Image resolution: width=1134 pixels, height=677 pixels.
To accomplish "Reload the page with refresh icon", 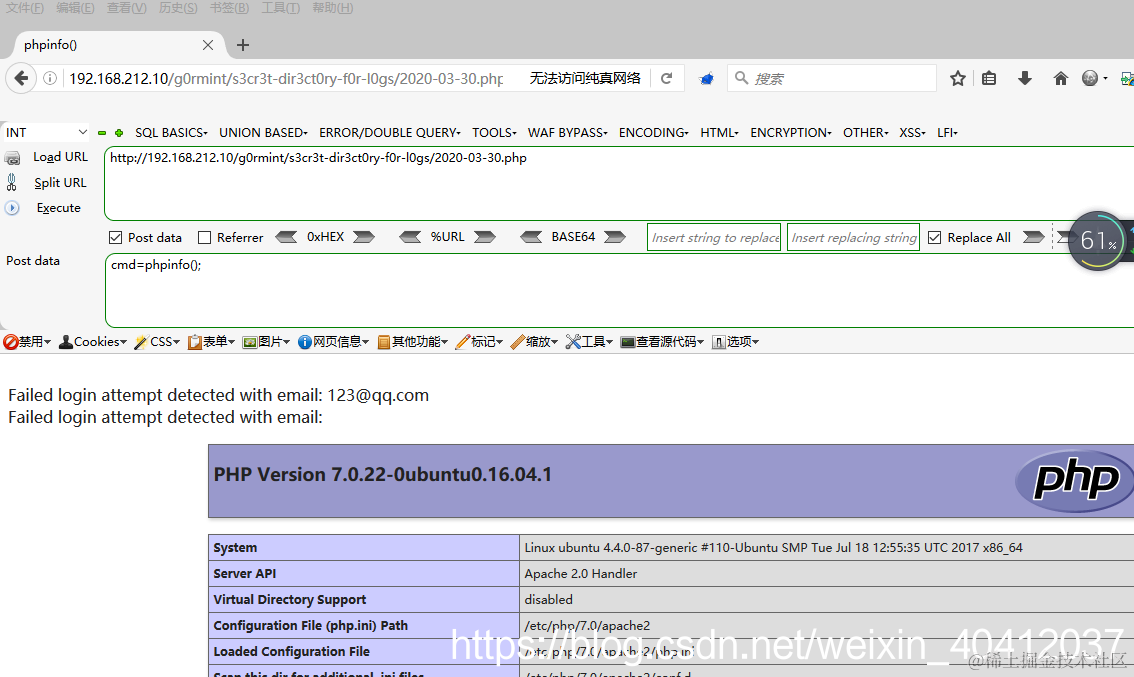I will click(x=667, y=78).
